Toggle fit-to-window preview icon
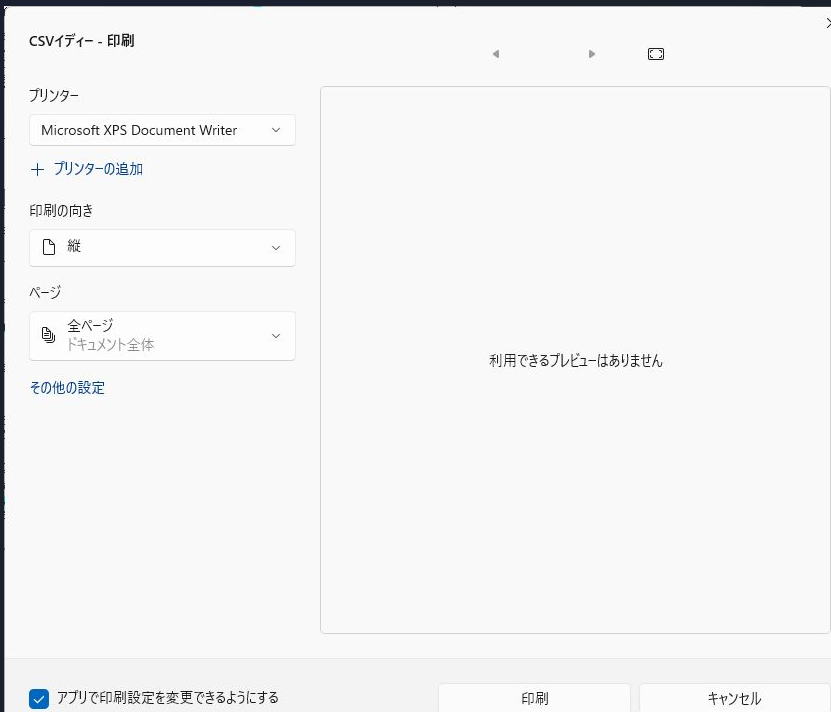The height and width of the screenshot is (712, 831). (656, 54)
